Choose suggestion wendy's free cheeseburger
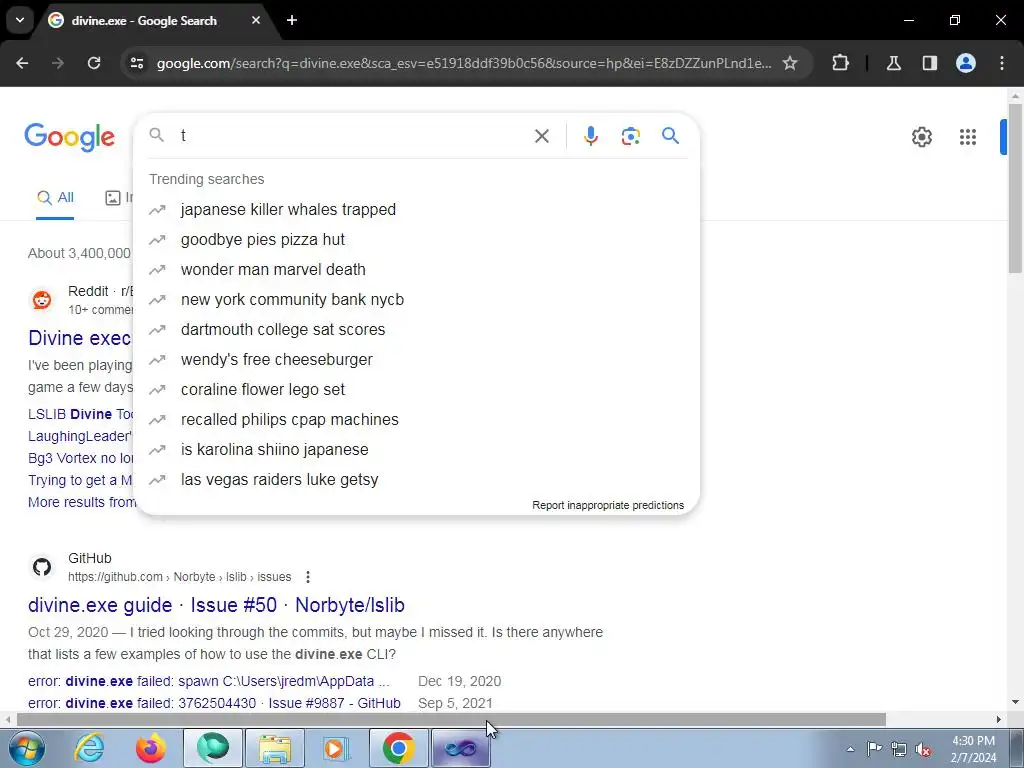The image size is (1024, 768). (417, 360)
